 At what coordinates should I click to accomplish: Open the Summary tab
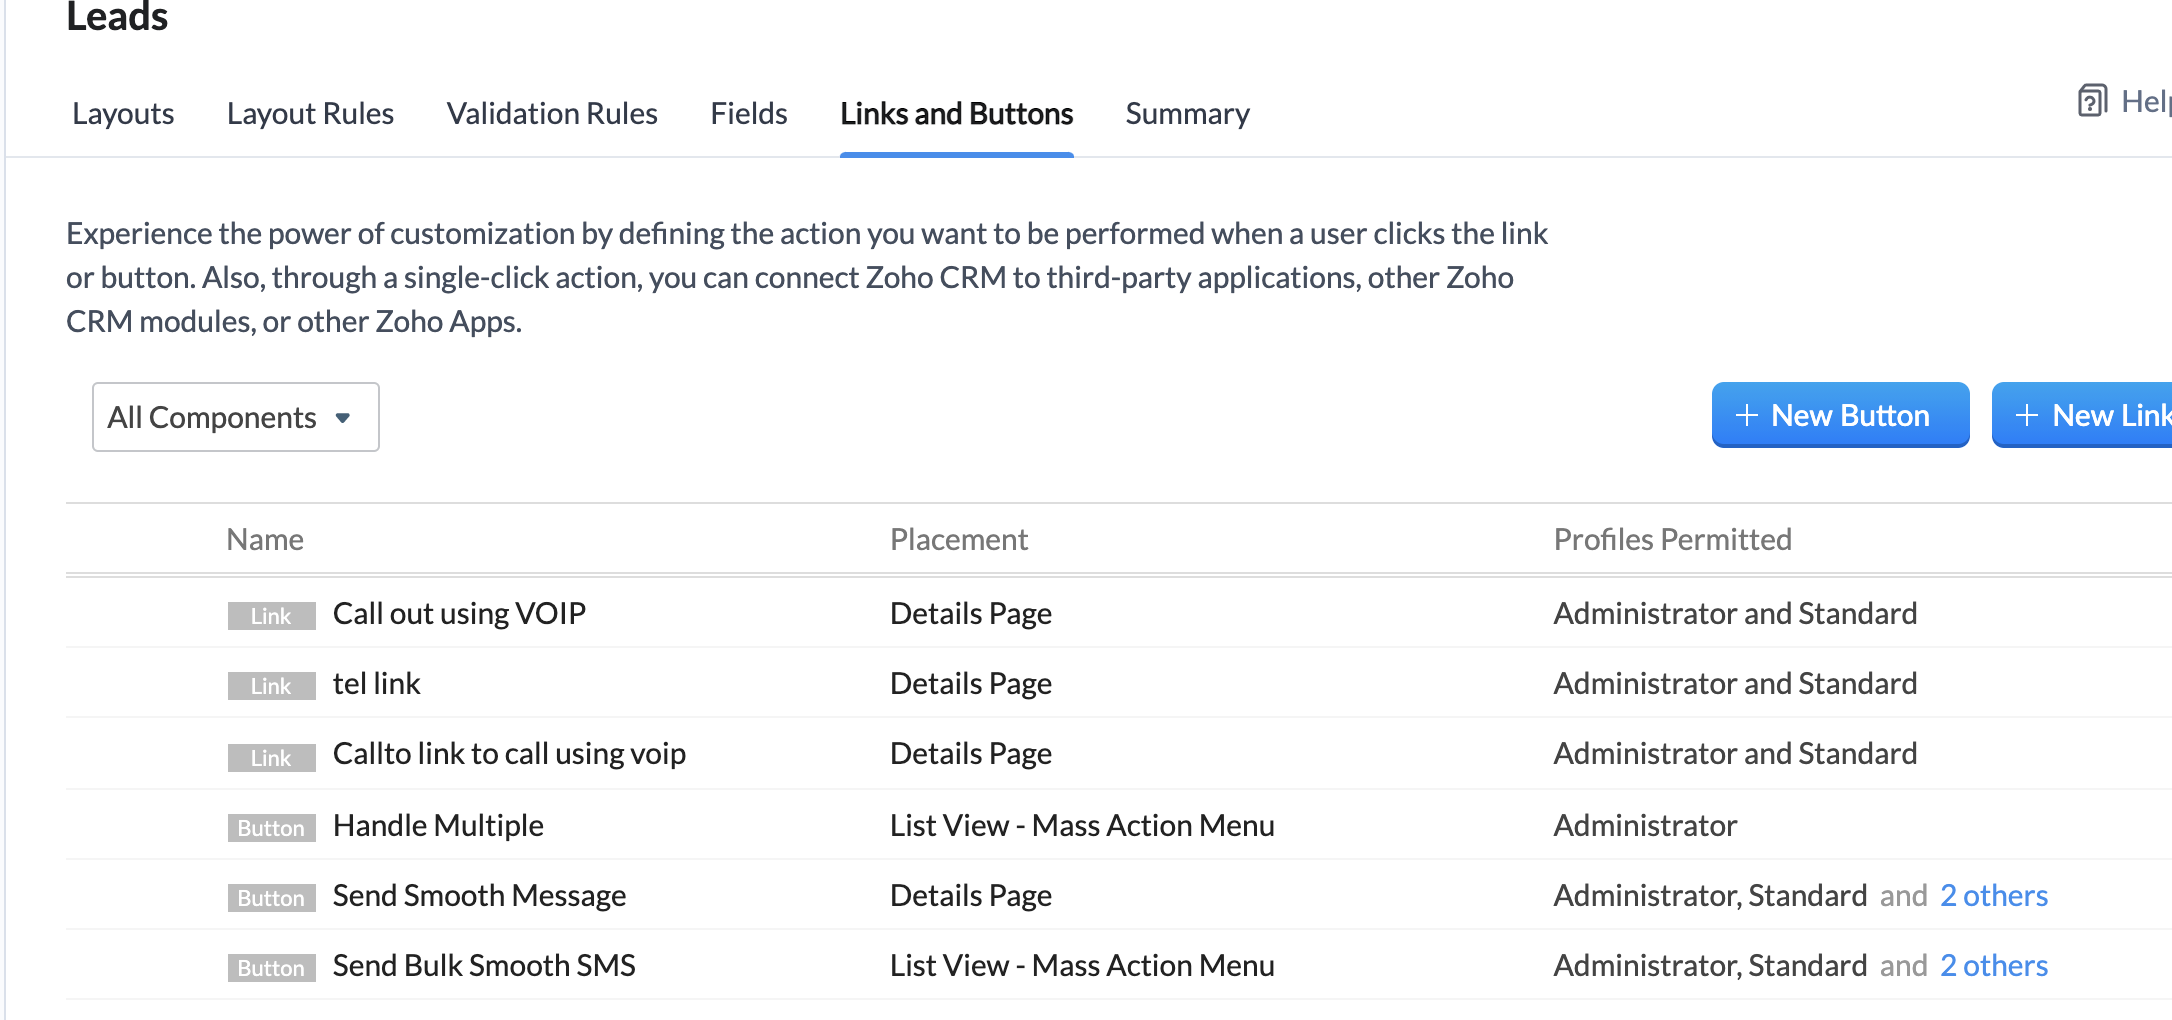click(1187, 114)
